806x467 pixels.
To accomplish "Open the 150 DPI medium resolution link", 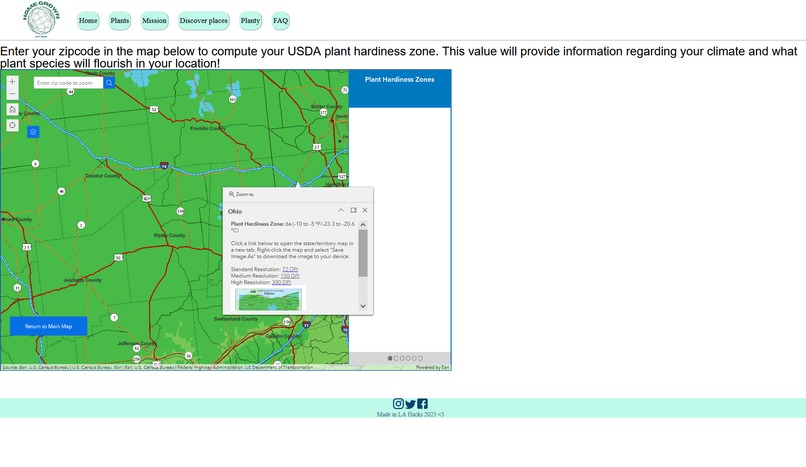I will 290,276.
